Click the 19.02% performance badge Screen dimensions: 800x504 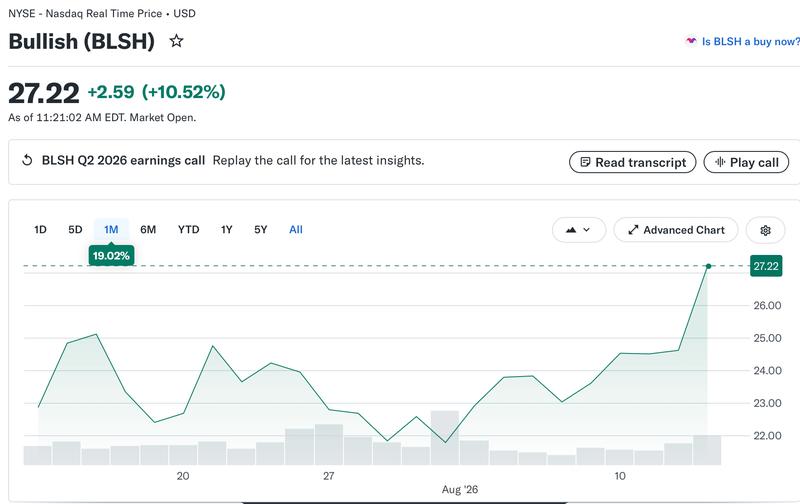pyautogui.click(x=111, y=256)
